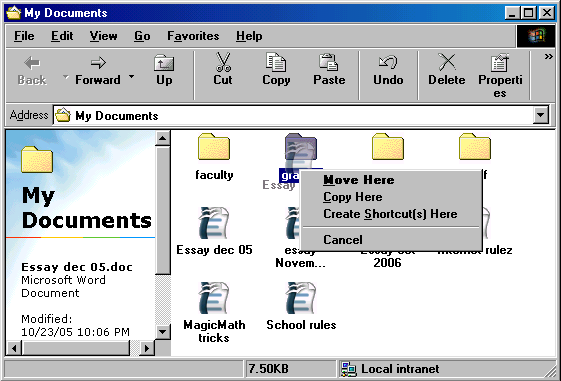Viewport: 561px width, 381px height.
Task: Click the Local intranet zone icon
Action: coord(348,369)
